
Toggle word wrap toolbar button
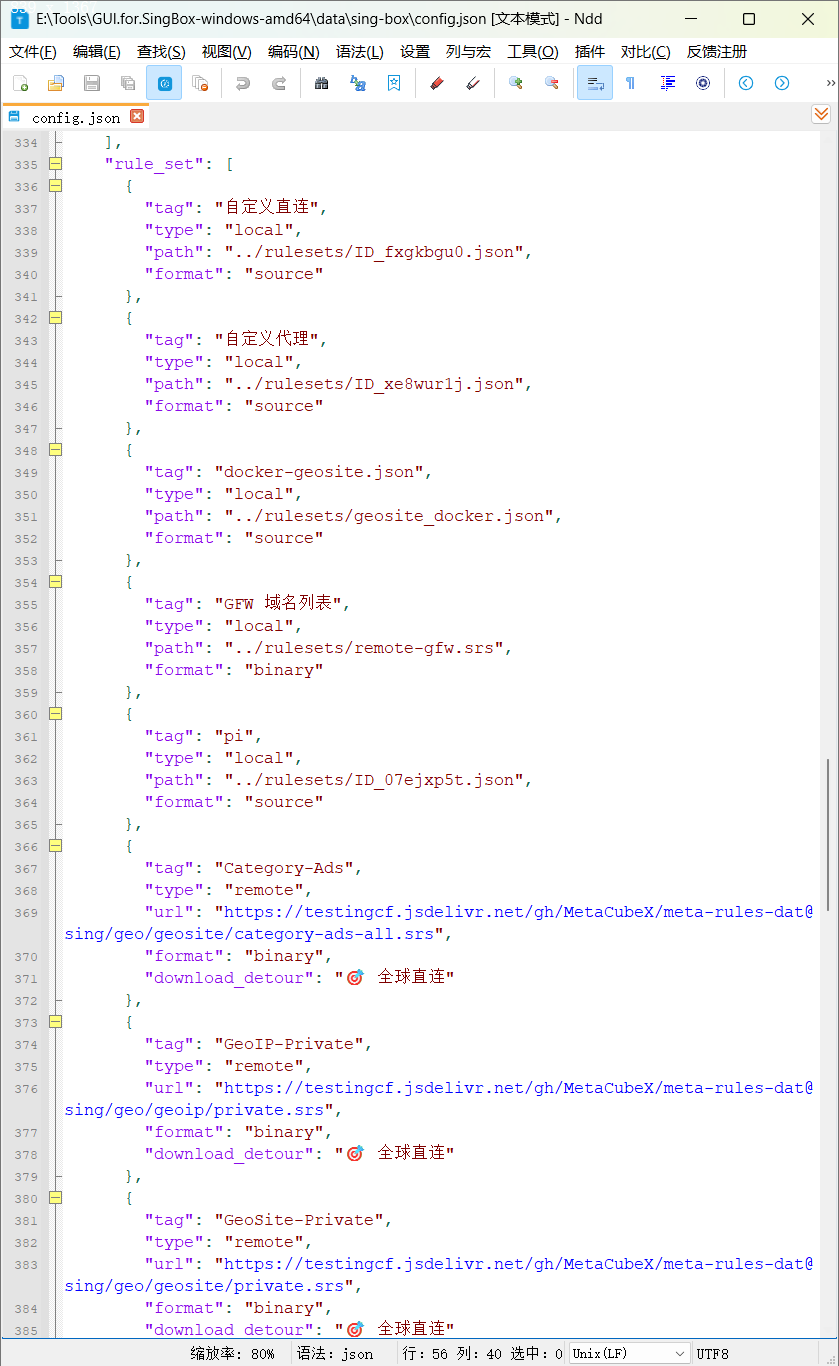point(595,83)
